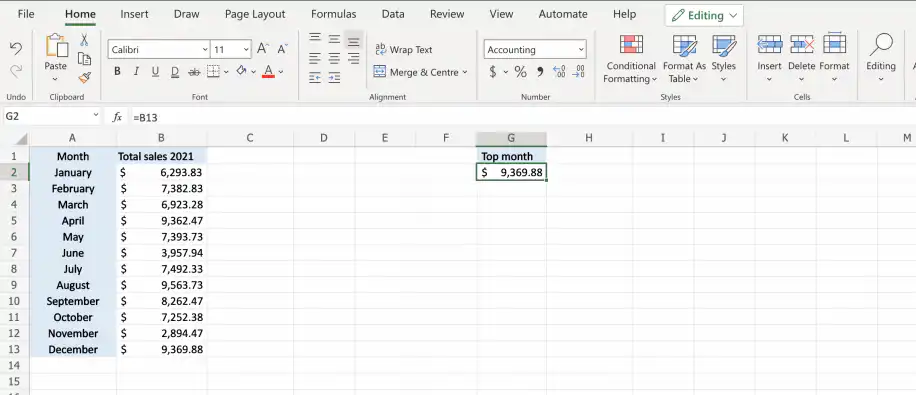Image resolution: width=916 pixels, height=395 pixels.
Task: Click the Format cells icon
Action: [834, 43]
